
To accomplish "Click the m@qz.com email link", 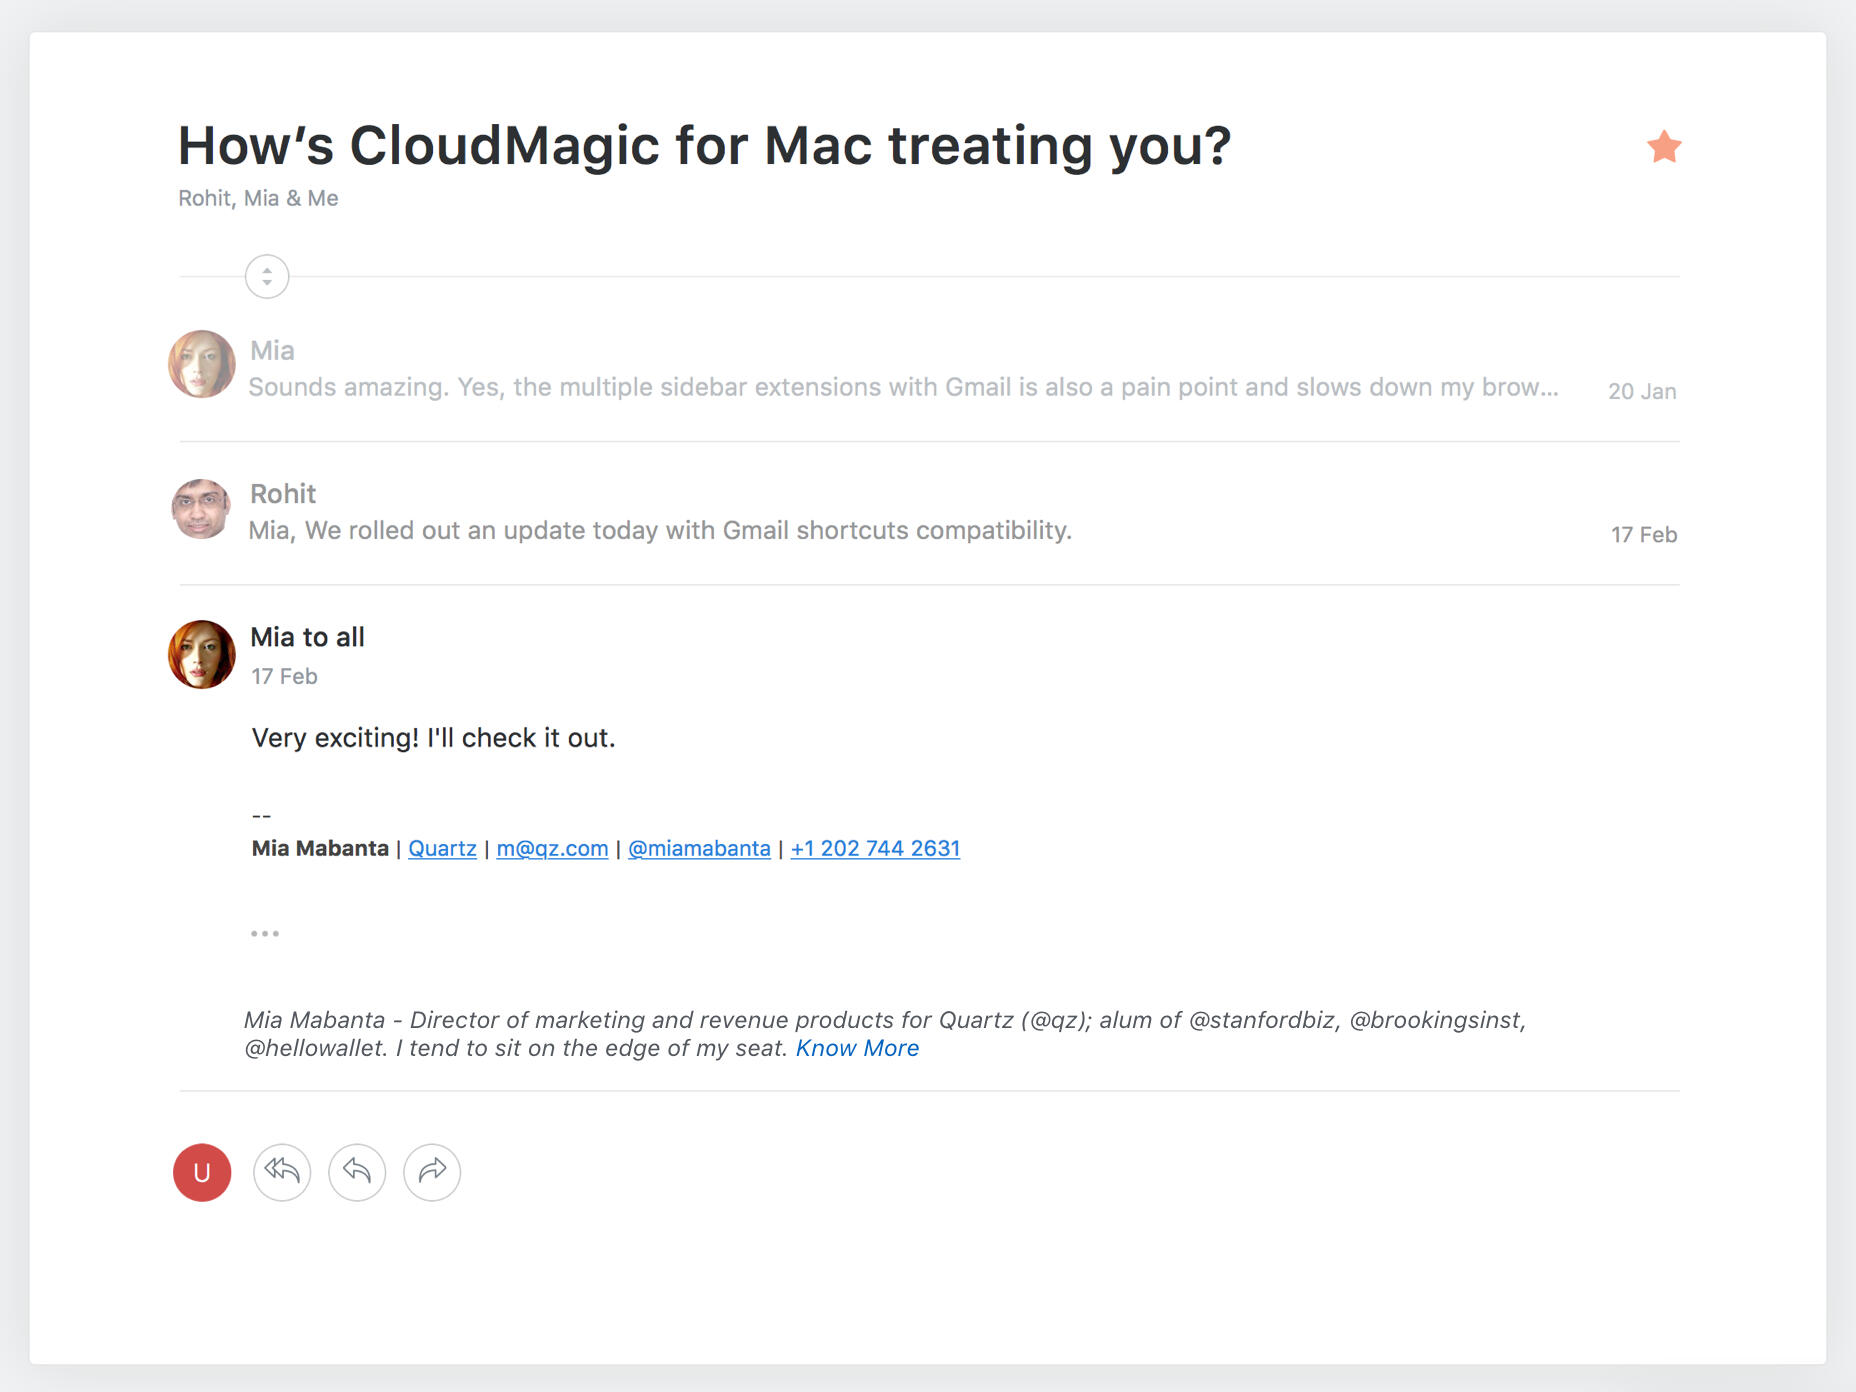I will tap(552, 849).
